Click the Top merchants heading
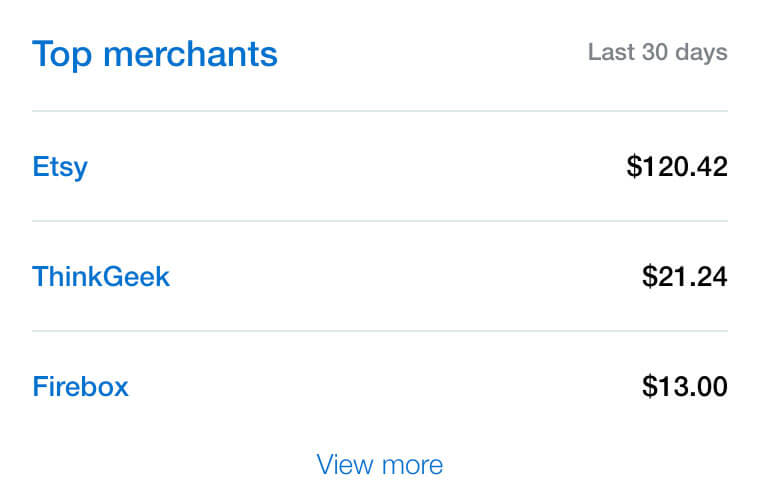The width and height of the screenshot is (760, 502). pos(155,54)
